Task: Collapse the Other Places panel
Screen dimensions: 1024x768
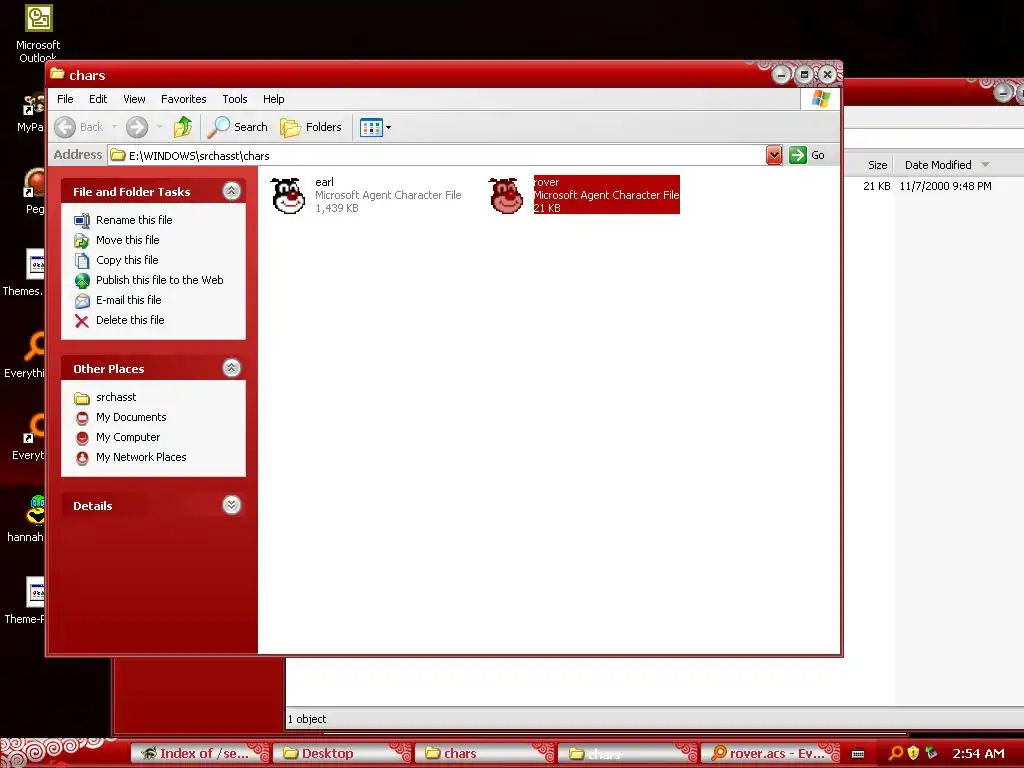Action: [x=231, y=368]
